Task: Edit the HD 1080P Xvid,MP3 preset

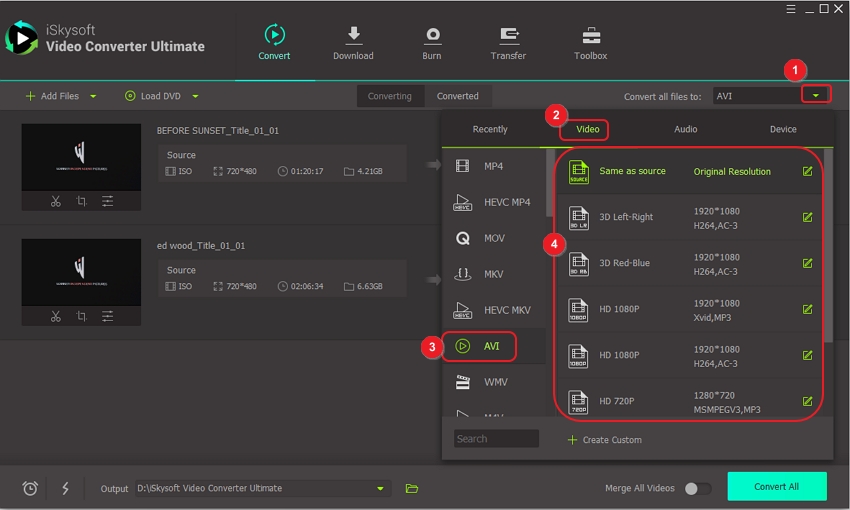Action: [807, 309]
